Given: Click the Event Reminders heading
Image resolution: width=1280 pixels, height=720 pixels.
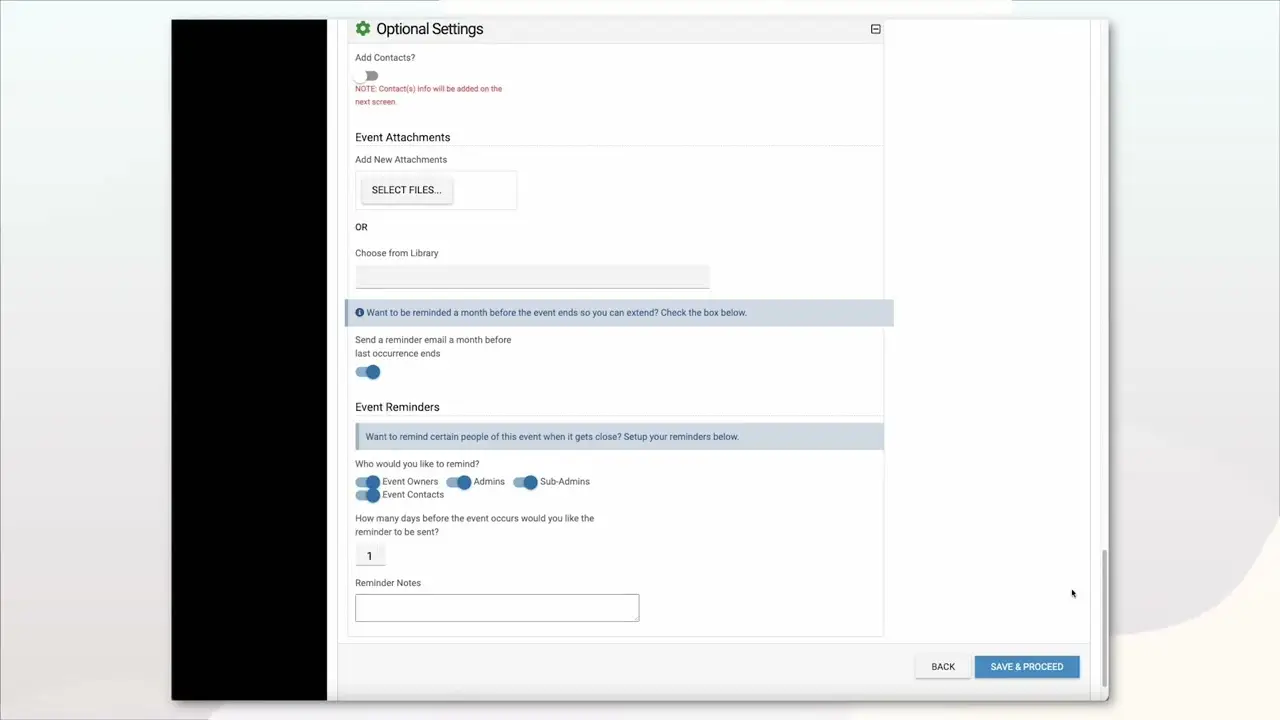Looking at the screenshot, I should pos(397,407).
